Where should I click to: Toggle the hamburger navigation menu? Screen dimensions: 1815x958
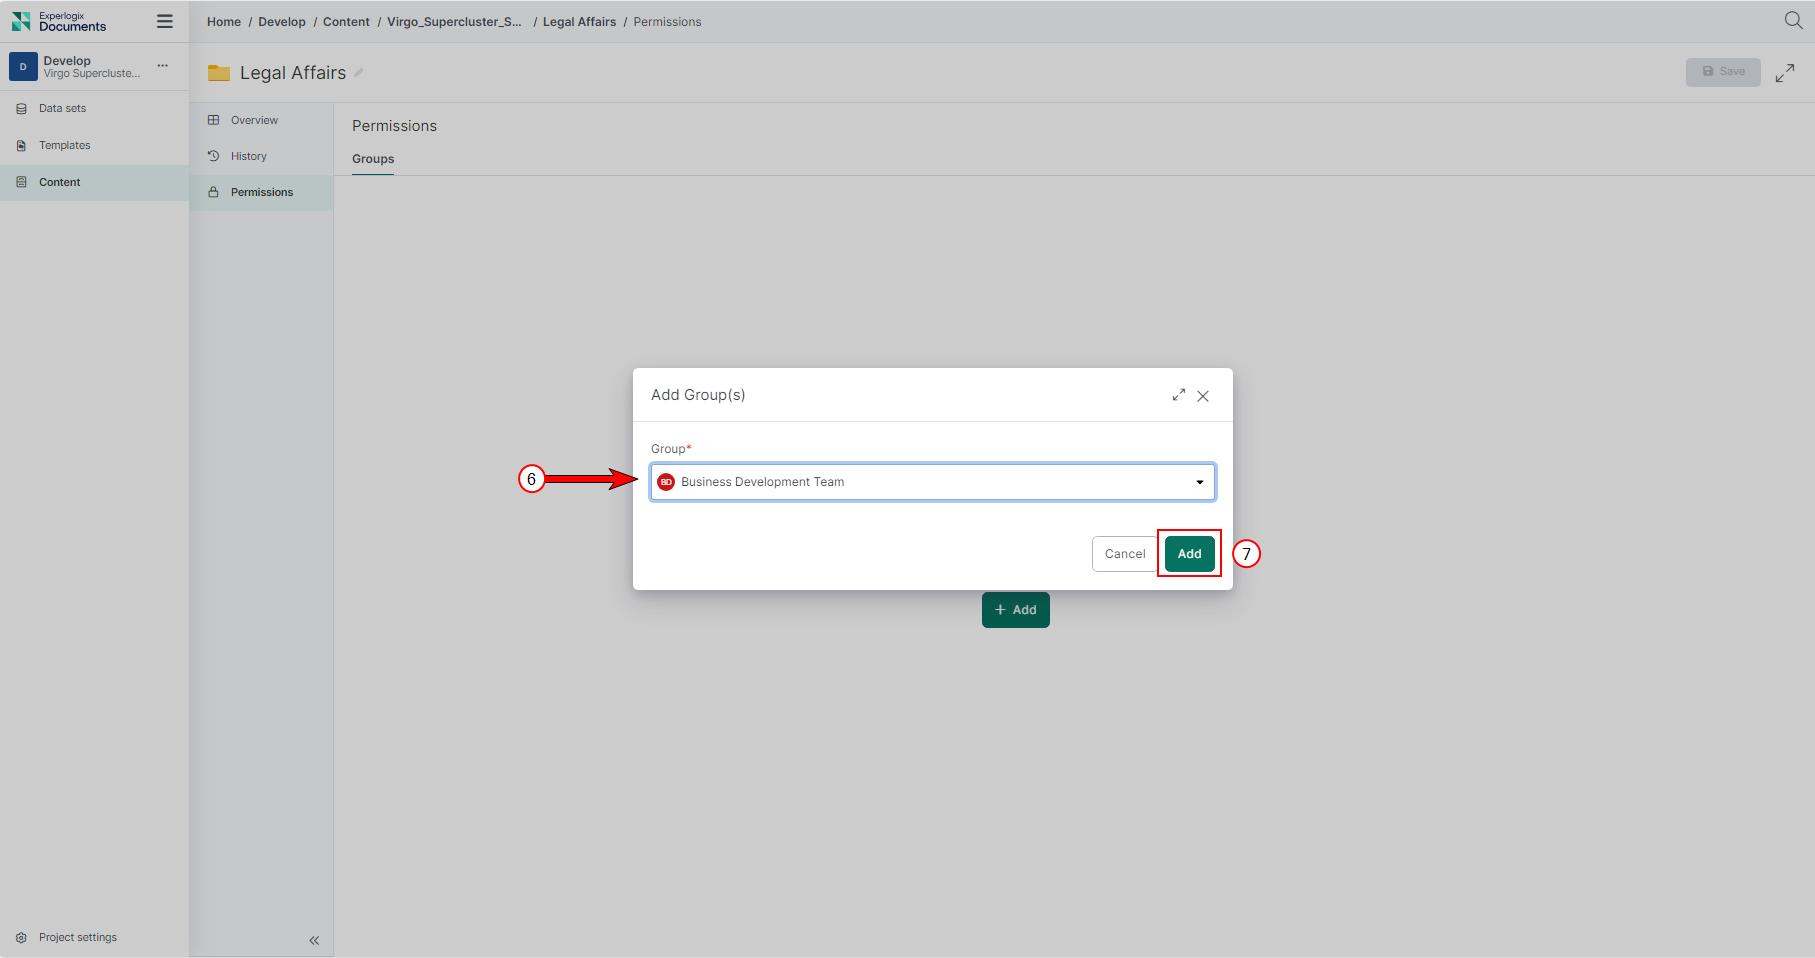(165, 21)
